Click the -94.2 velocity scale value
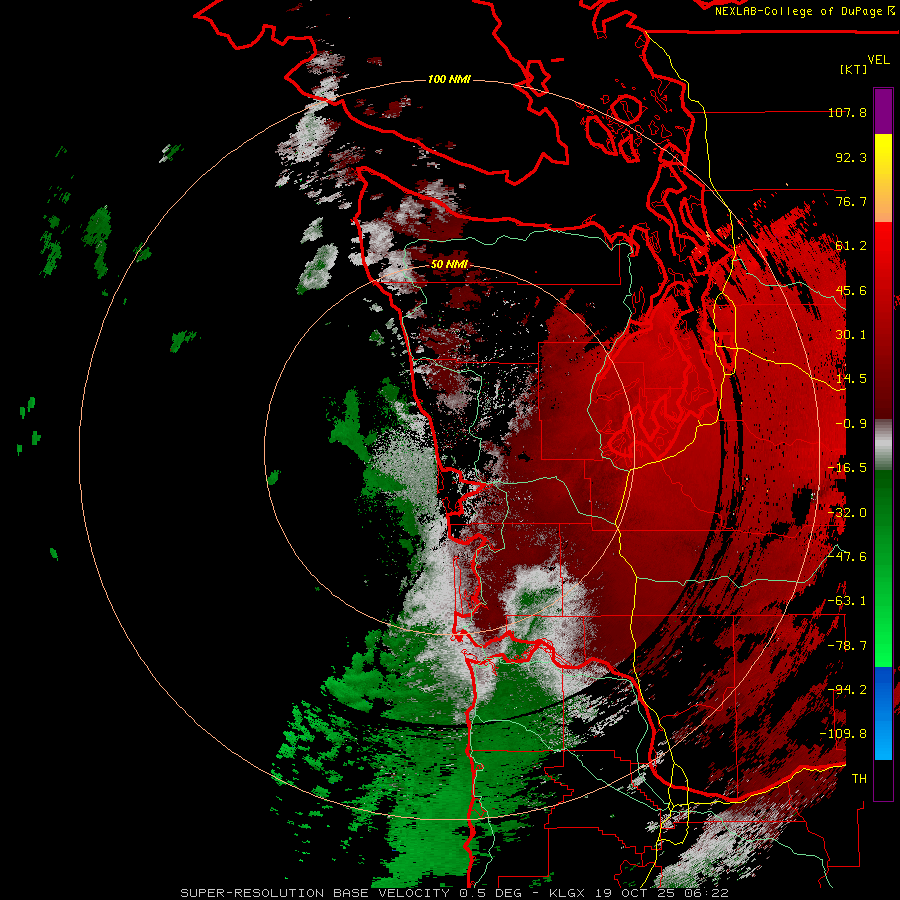 click(x=847, y=690)
